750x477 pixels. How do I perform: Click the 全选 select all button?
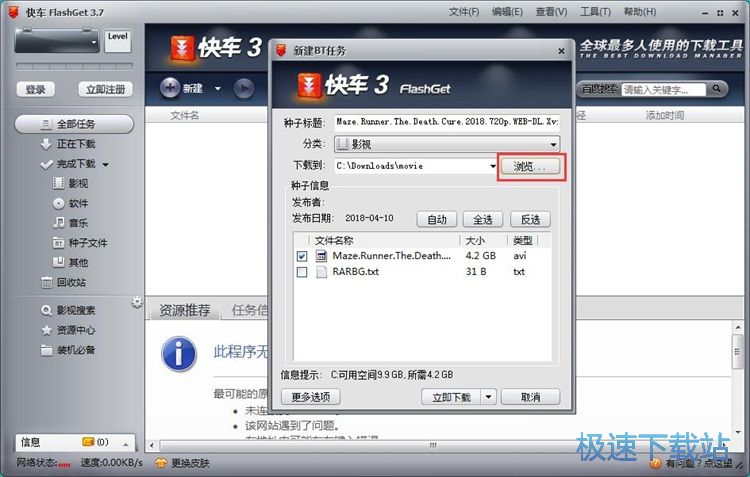pyautogui.click(x=483, y=220)
